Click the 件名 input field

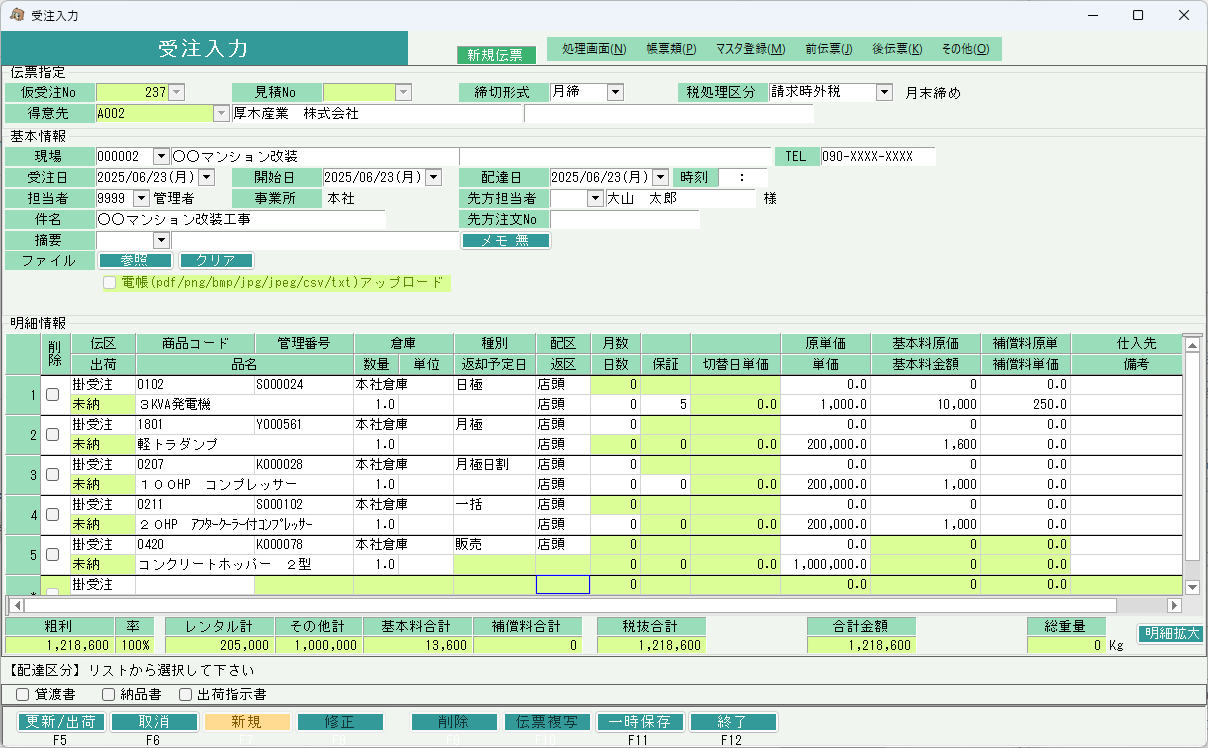point(240,219)
